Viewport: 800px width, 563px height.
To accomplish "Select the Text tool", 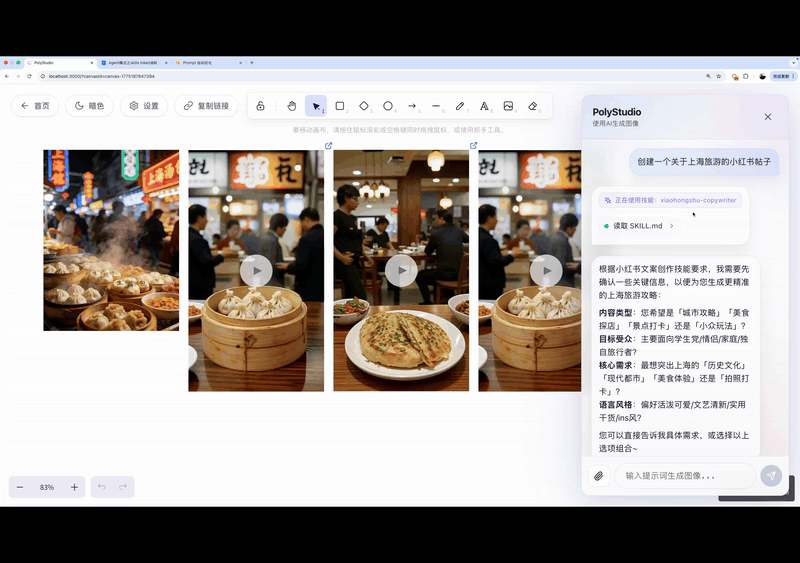I will pos(484,106).
